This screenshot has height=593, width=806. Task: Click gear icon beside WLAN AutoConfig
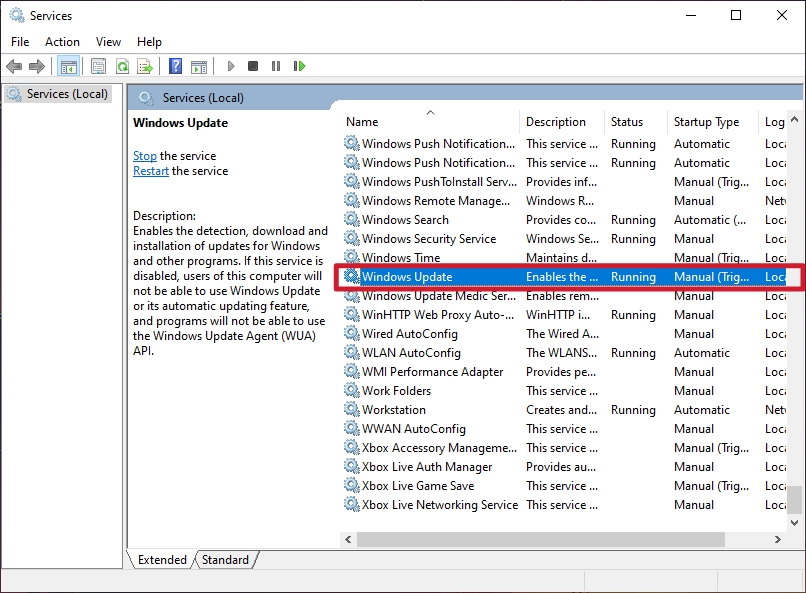351,353
